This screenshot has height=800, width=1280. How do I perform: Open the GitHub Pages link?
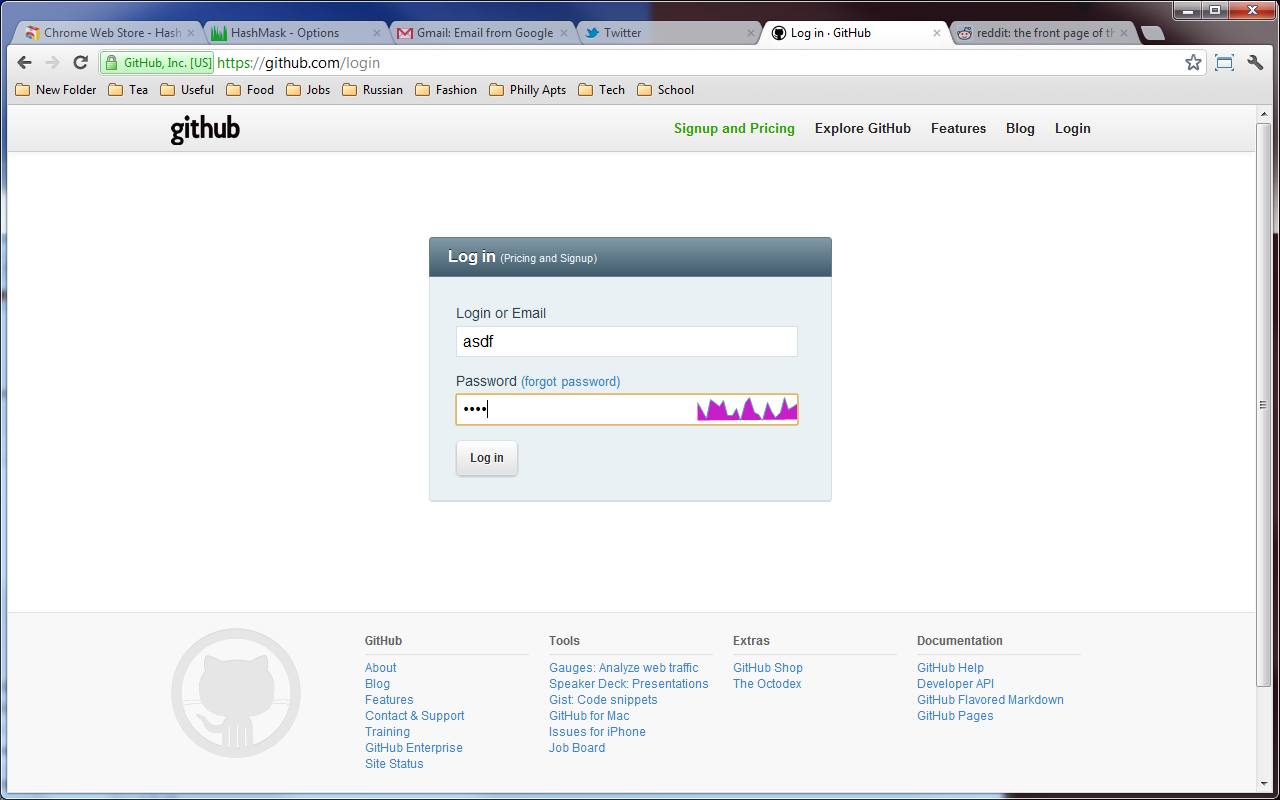click(x=955, y=716)
